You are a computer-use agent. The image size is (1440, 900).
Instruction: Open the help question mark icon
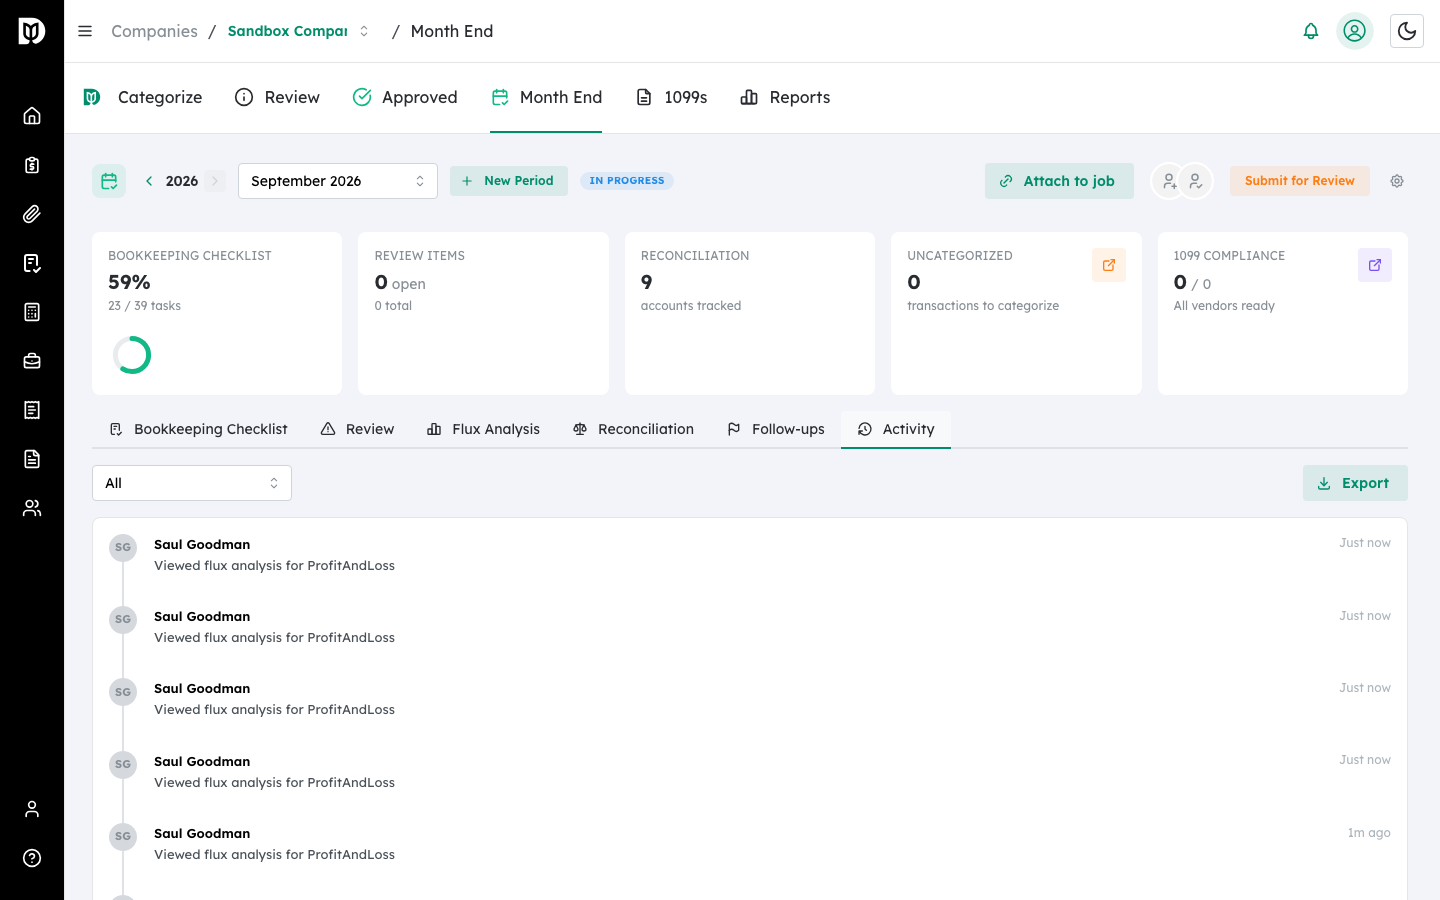(32, 858)
